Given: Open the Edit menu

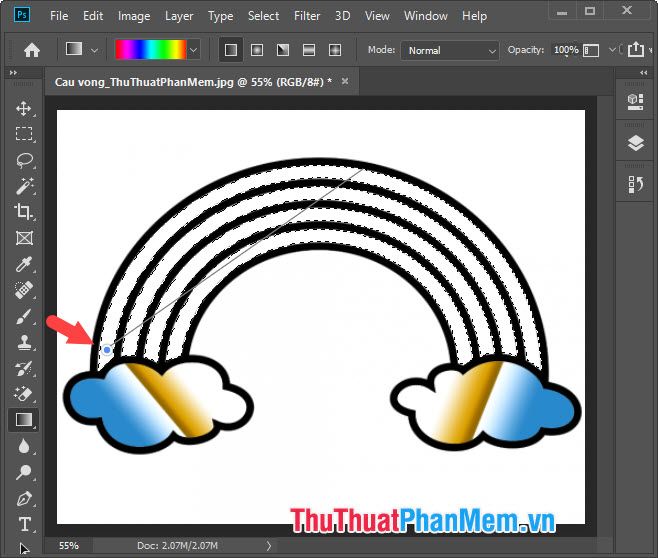Looking at the screenshot, I should click(93, 16).
